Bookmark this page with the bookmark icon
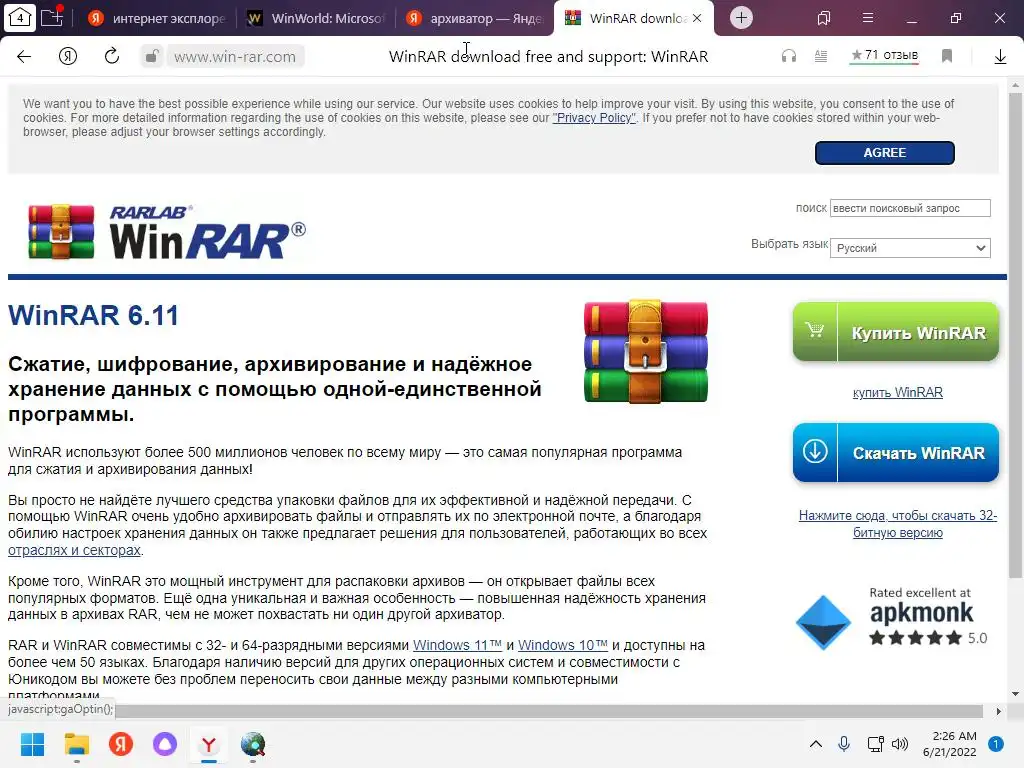 [947, 56]
